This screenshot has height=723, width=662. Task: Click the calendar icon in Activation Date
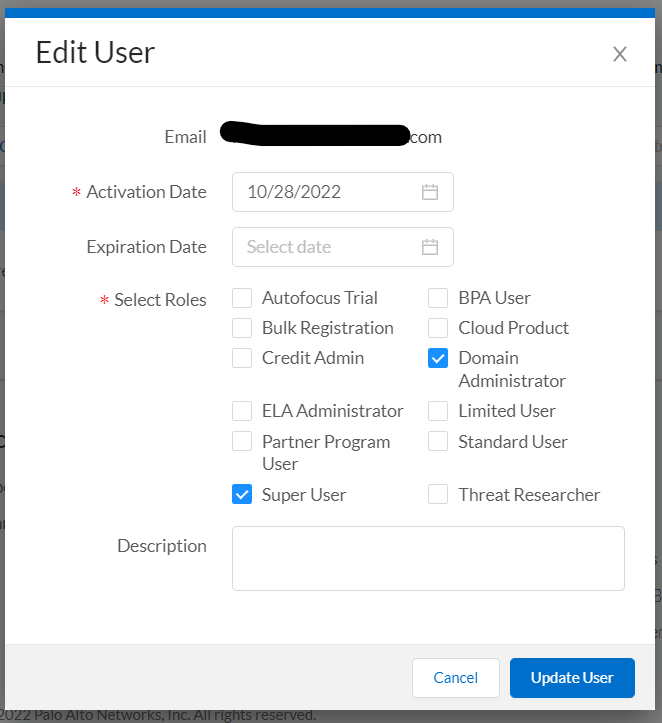430,192
